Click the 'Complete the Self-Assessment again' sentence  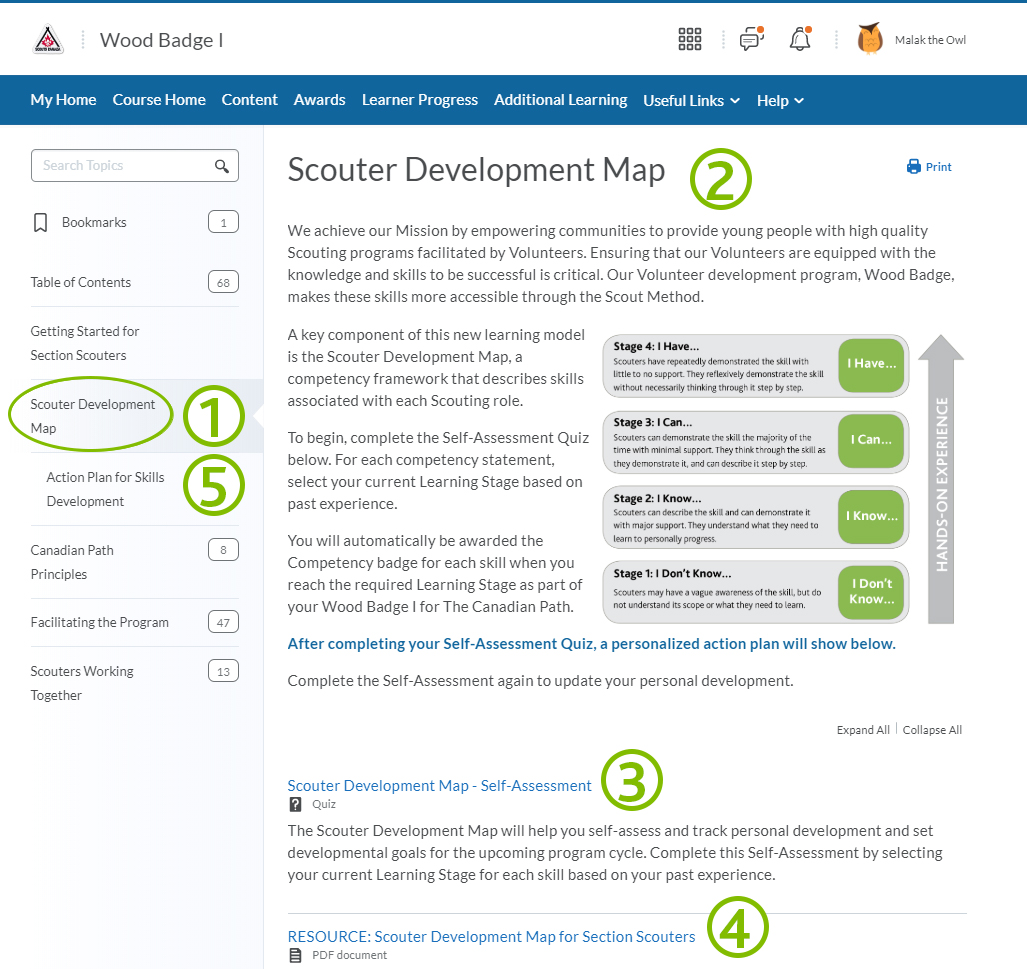(540, 681)
